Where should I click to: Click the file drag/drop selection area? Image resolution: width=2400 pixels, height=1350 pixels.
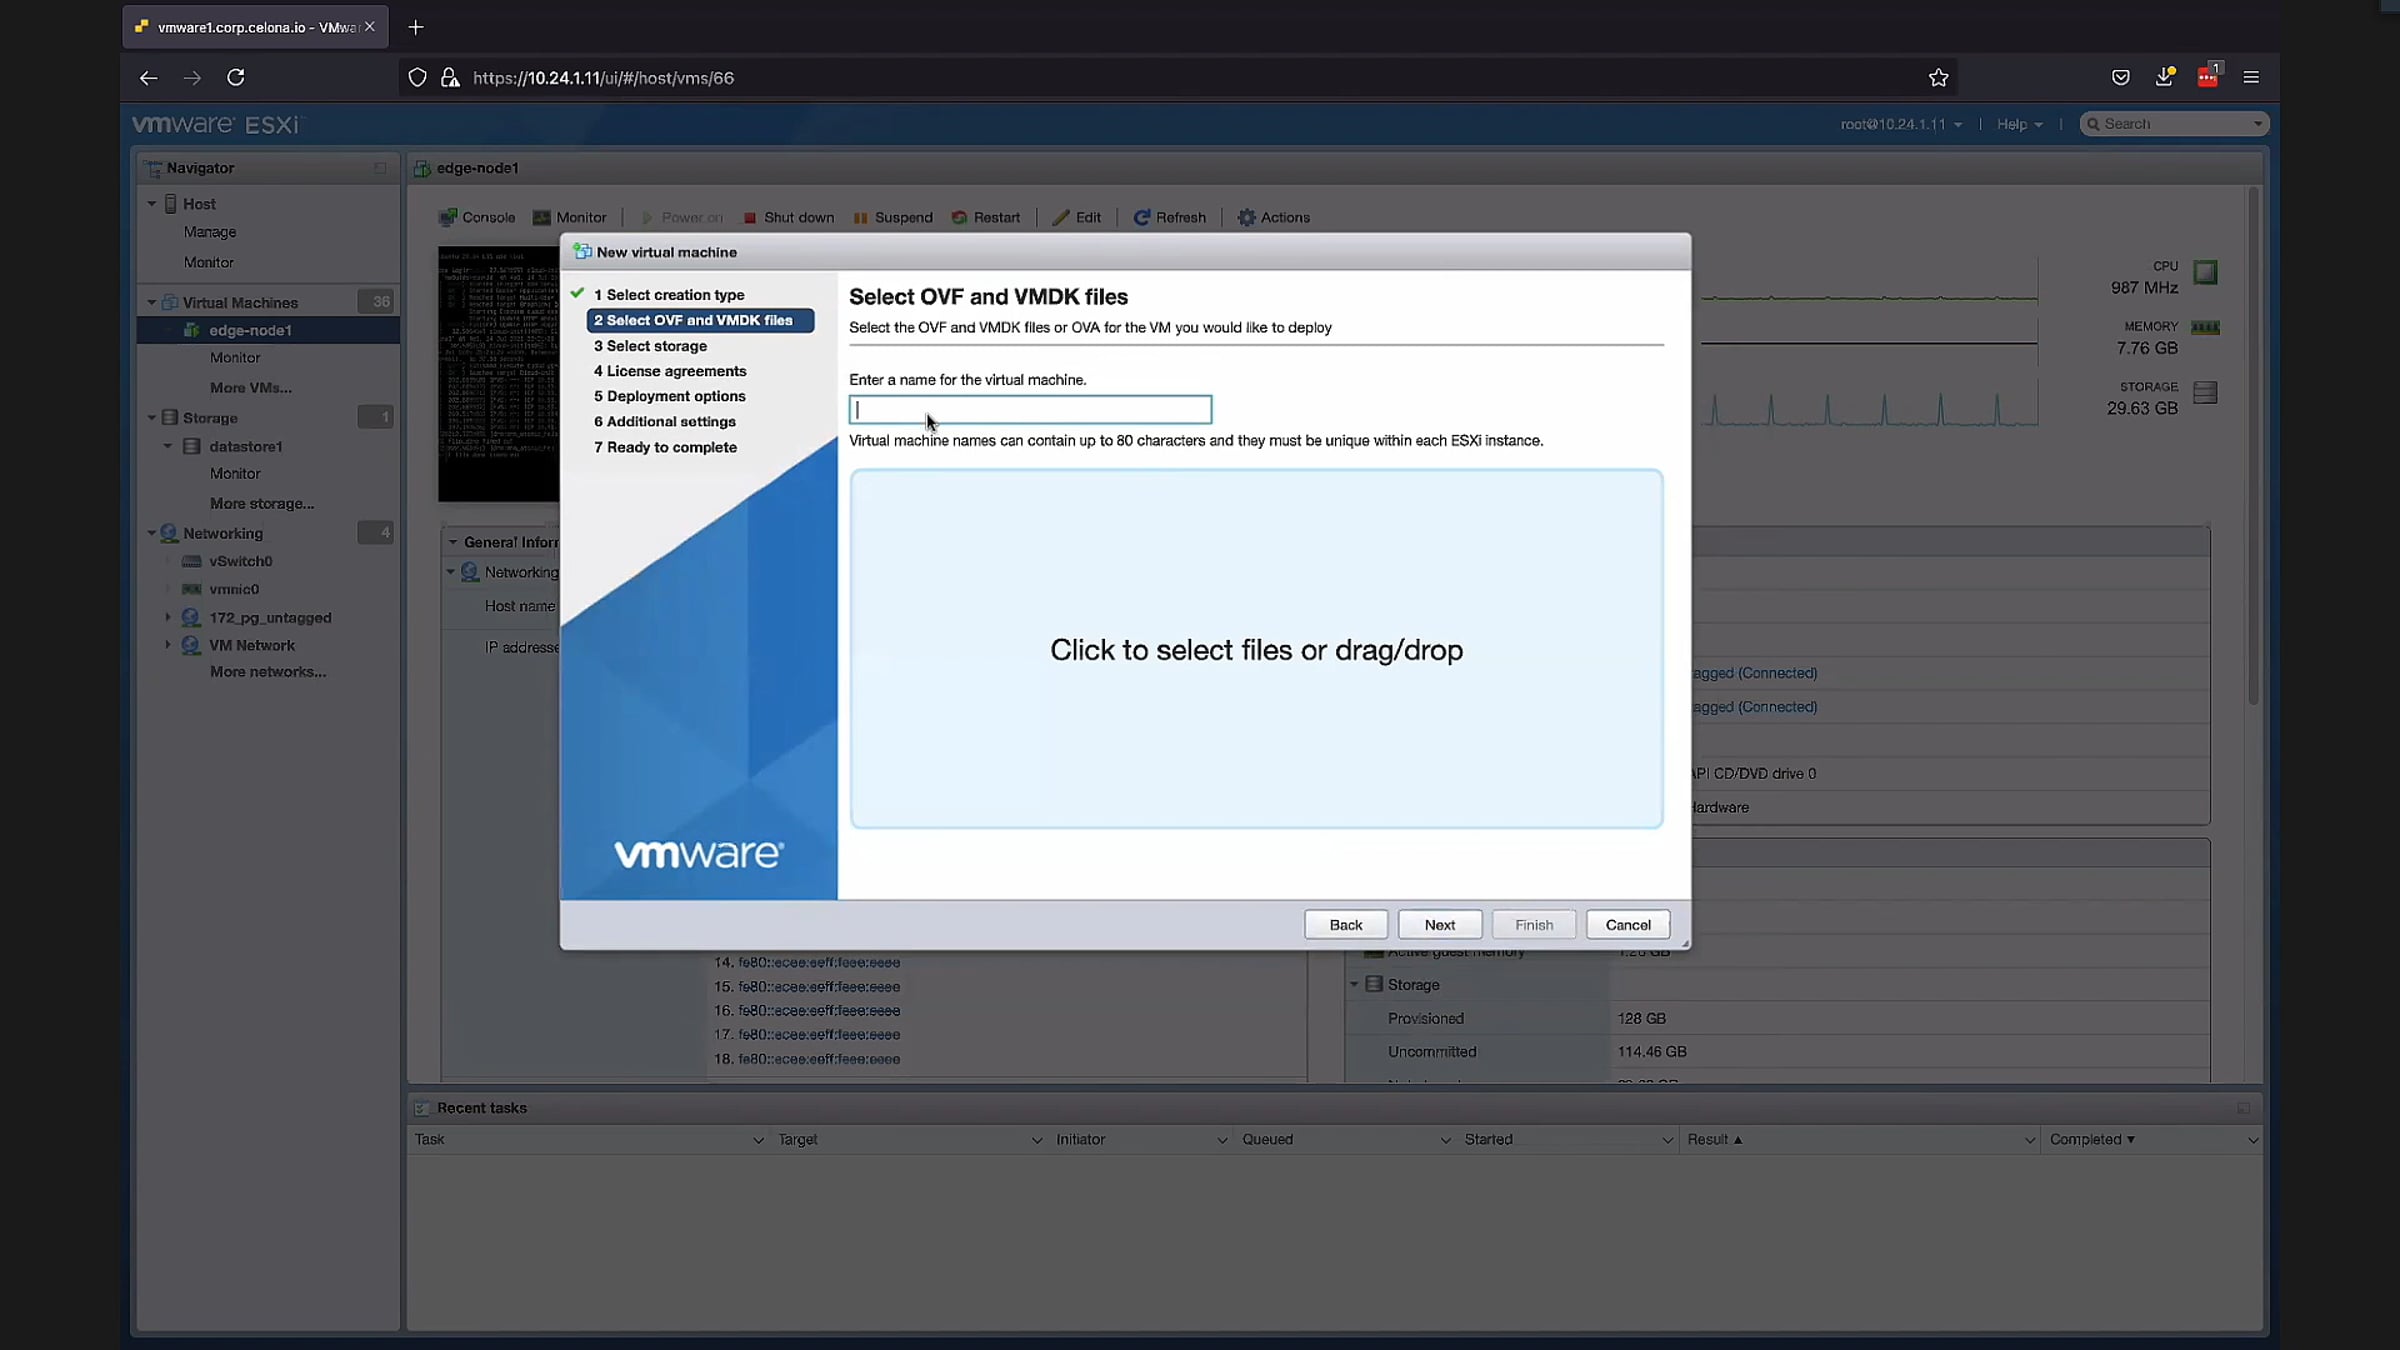(x=1256, y=650)
